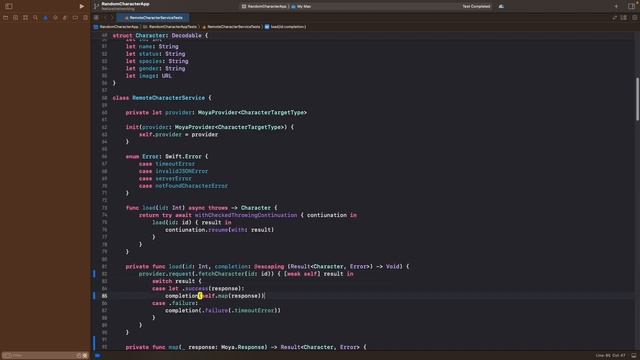Click RemoteCharacterServiceTests in the jump bar
Image resolution: width=640 pixels, height=360 pixels.
click(231, 27)
